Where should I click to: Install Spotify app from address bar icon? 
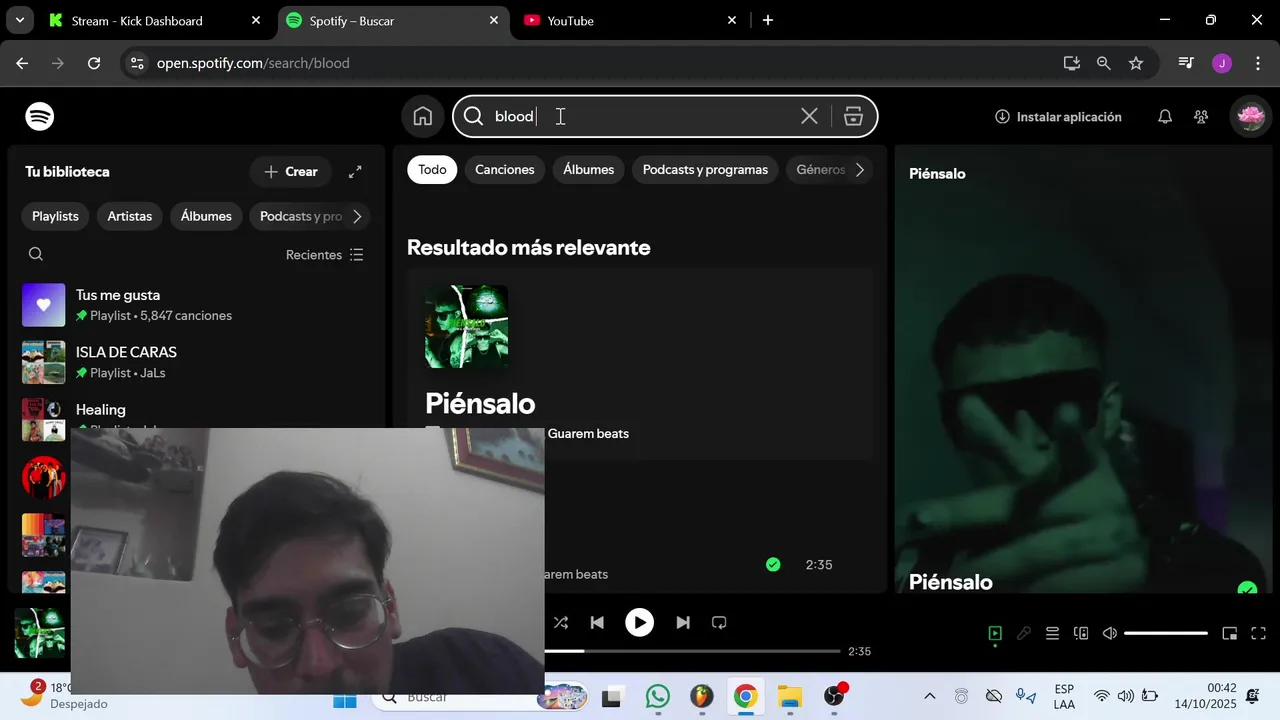tap(1072, 63)
